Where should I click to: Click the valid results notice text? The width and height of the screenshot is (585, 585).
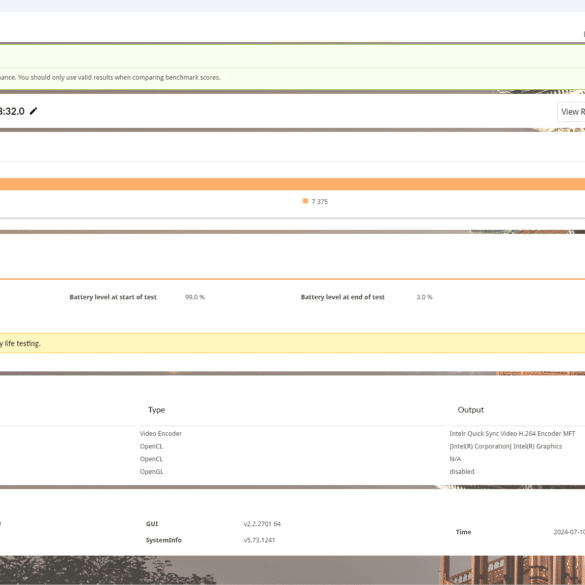click(x=110, y=78)
